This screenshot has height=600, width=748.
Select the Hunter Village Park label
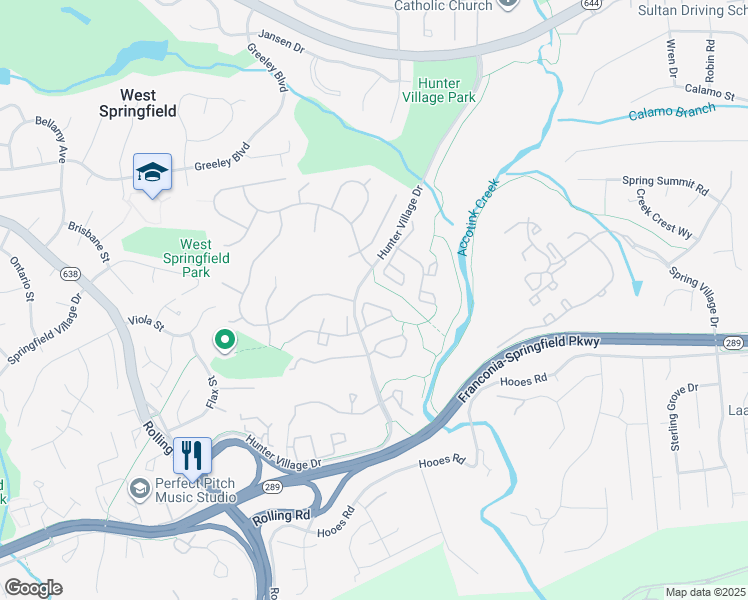point(439,91)
